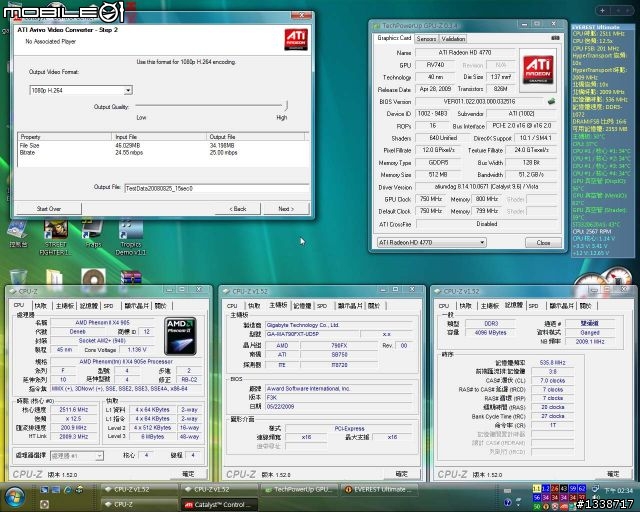Open 關於 tab in the Phenom II CPU-Z window

[160, 305]
